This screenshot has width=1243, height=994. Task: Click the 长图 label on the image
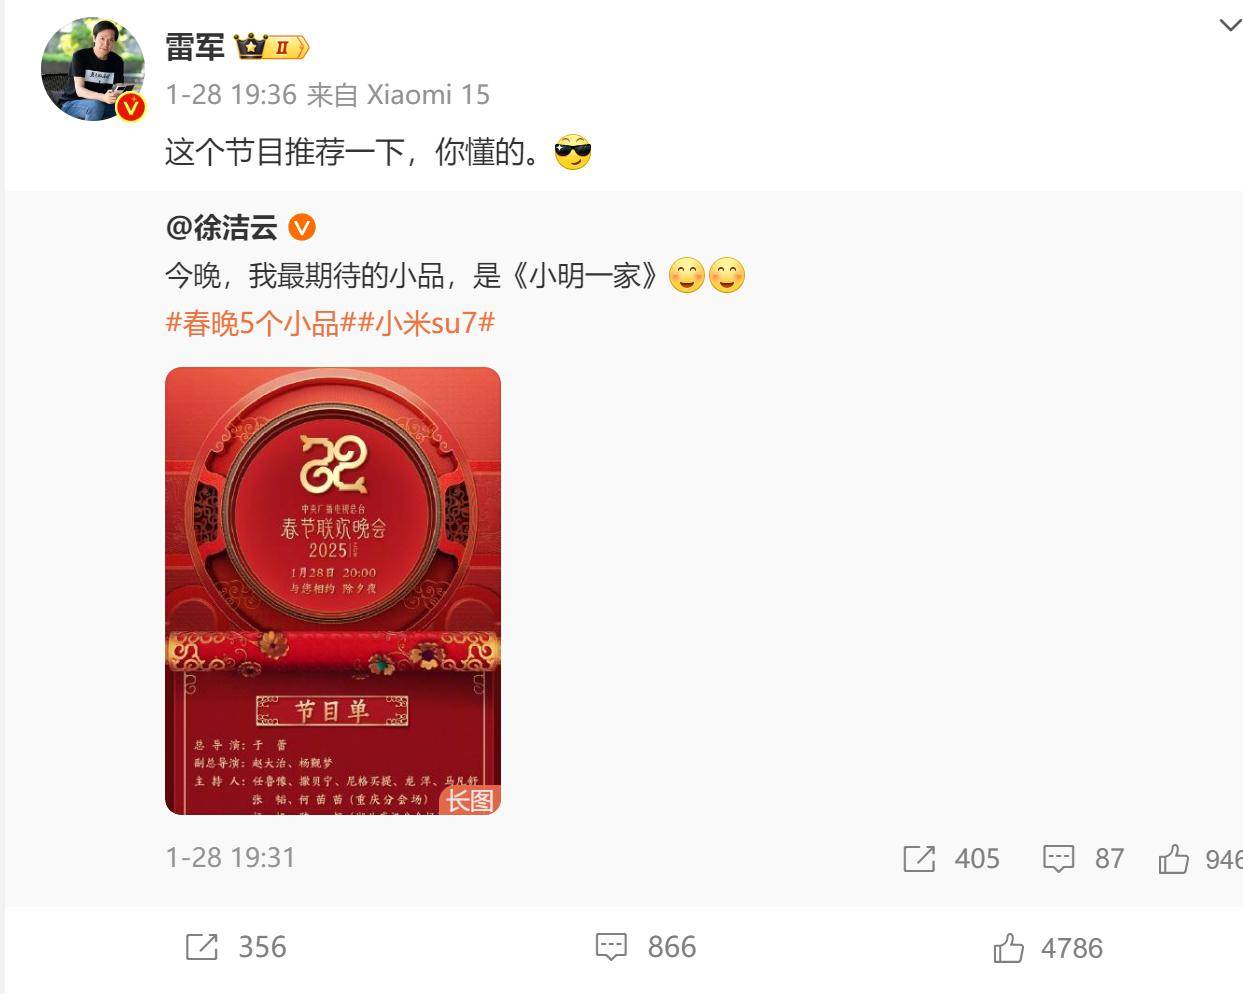[x=470, y=800]
